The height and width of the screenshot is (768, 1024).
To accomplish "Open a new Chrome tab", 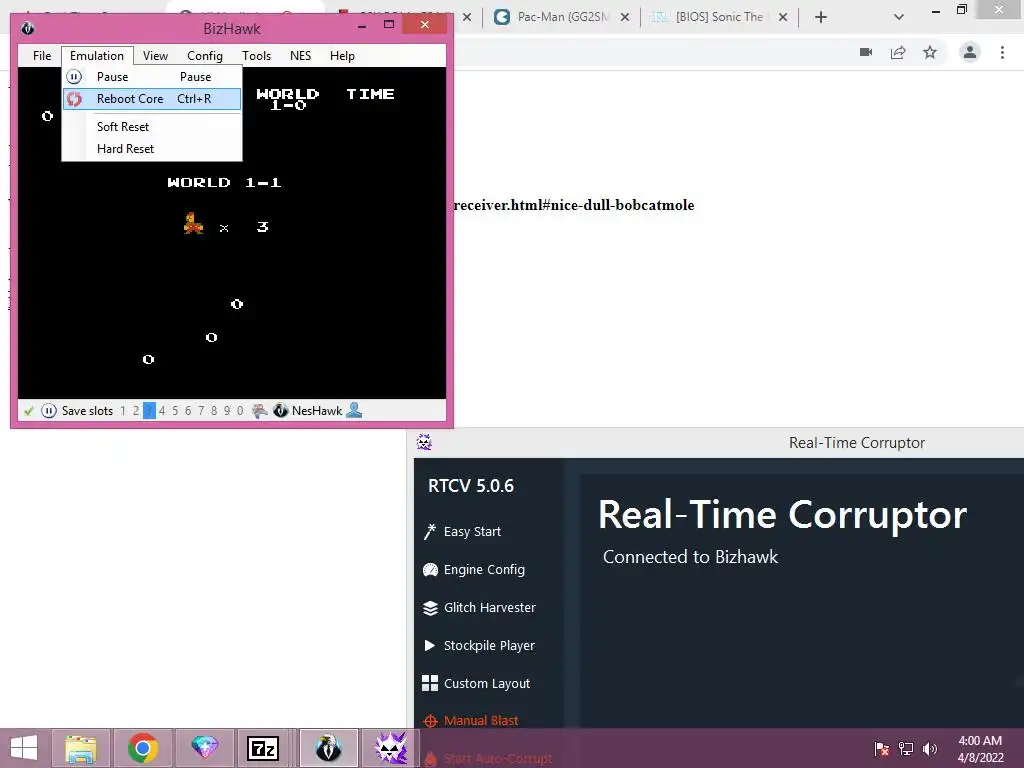I will [821, 18].
